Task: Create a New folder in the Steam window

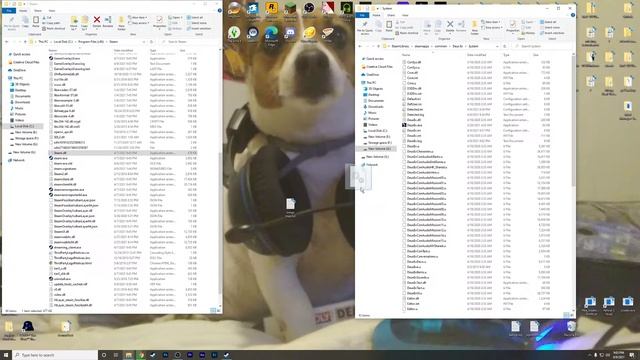Action: (x=121, y=23)
